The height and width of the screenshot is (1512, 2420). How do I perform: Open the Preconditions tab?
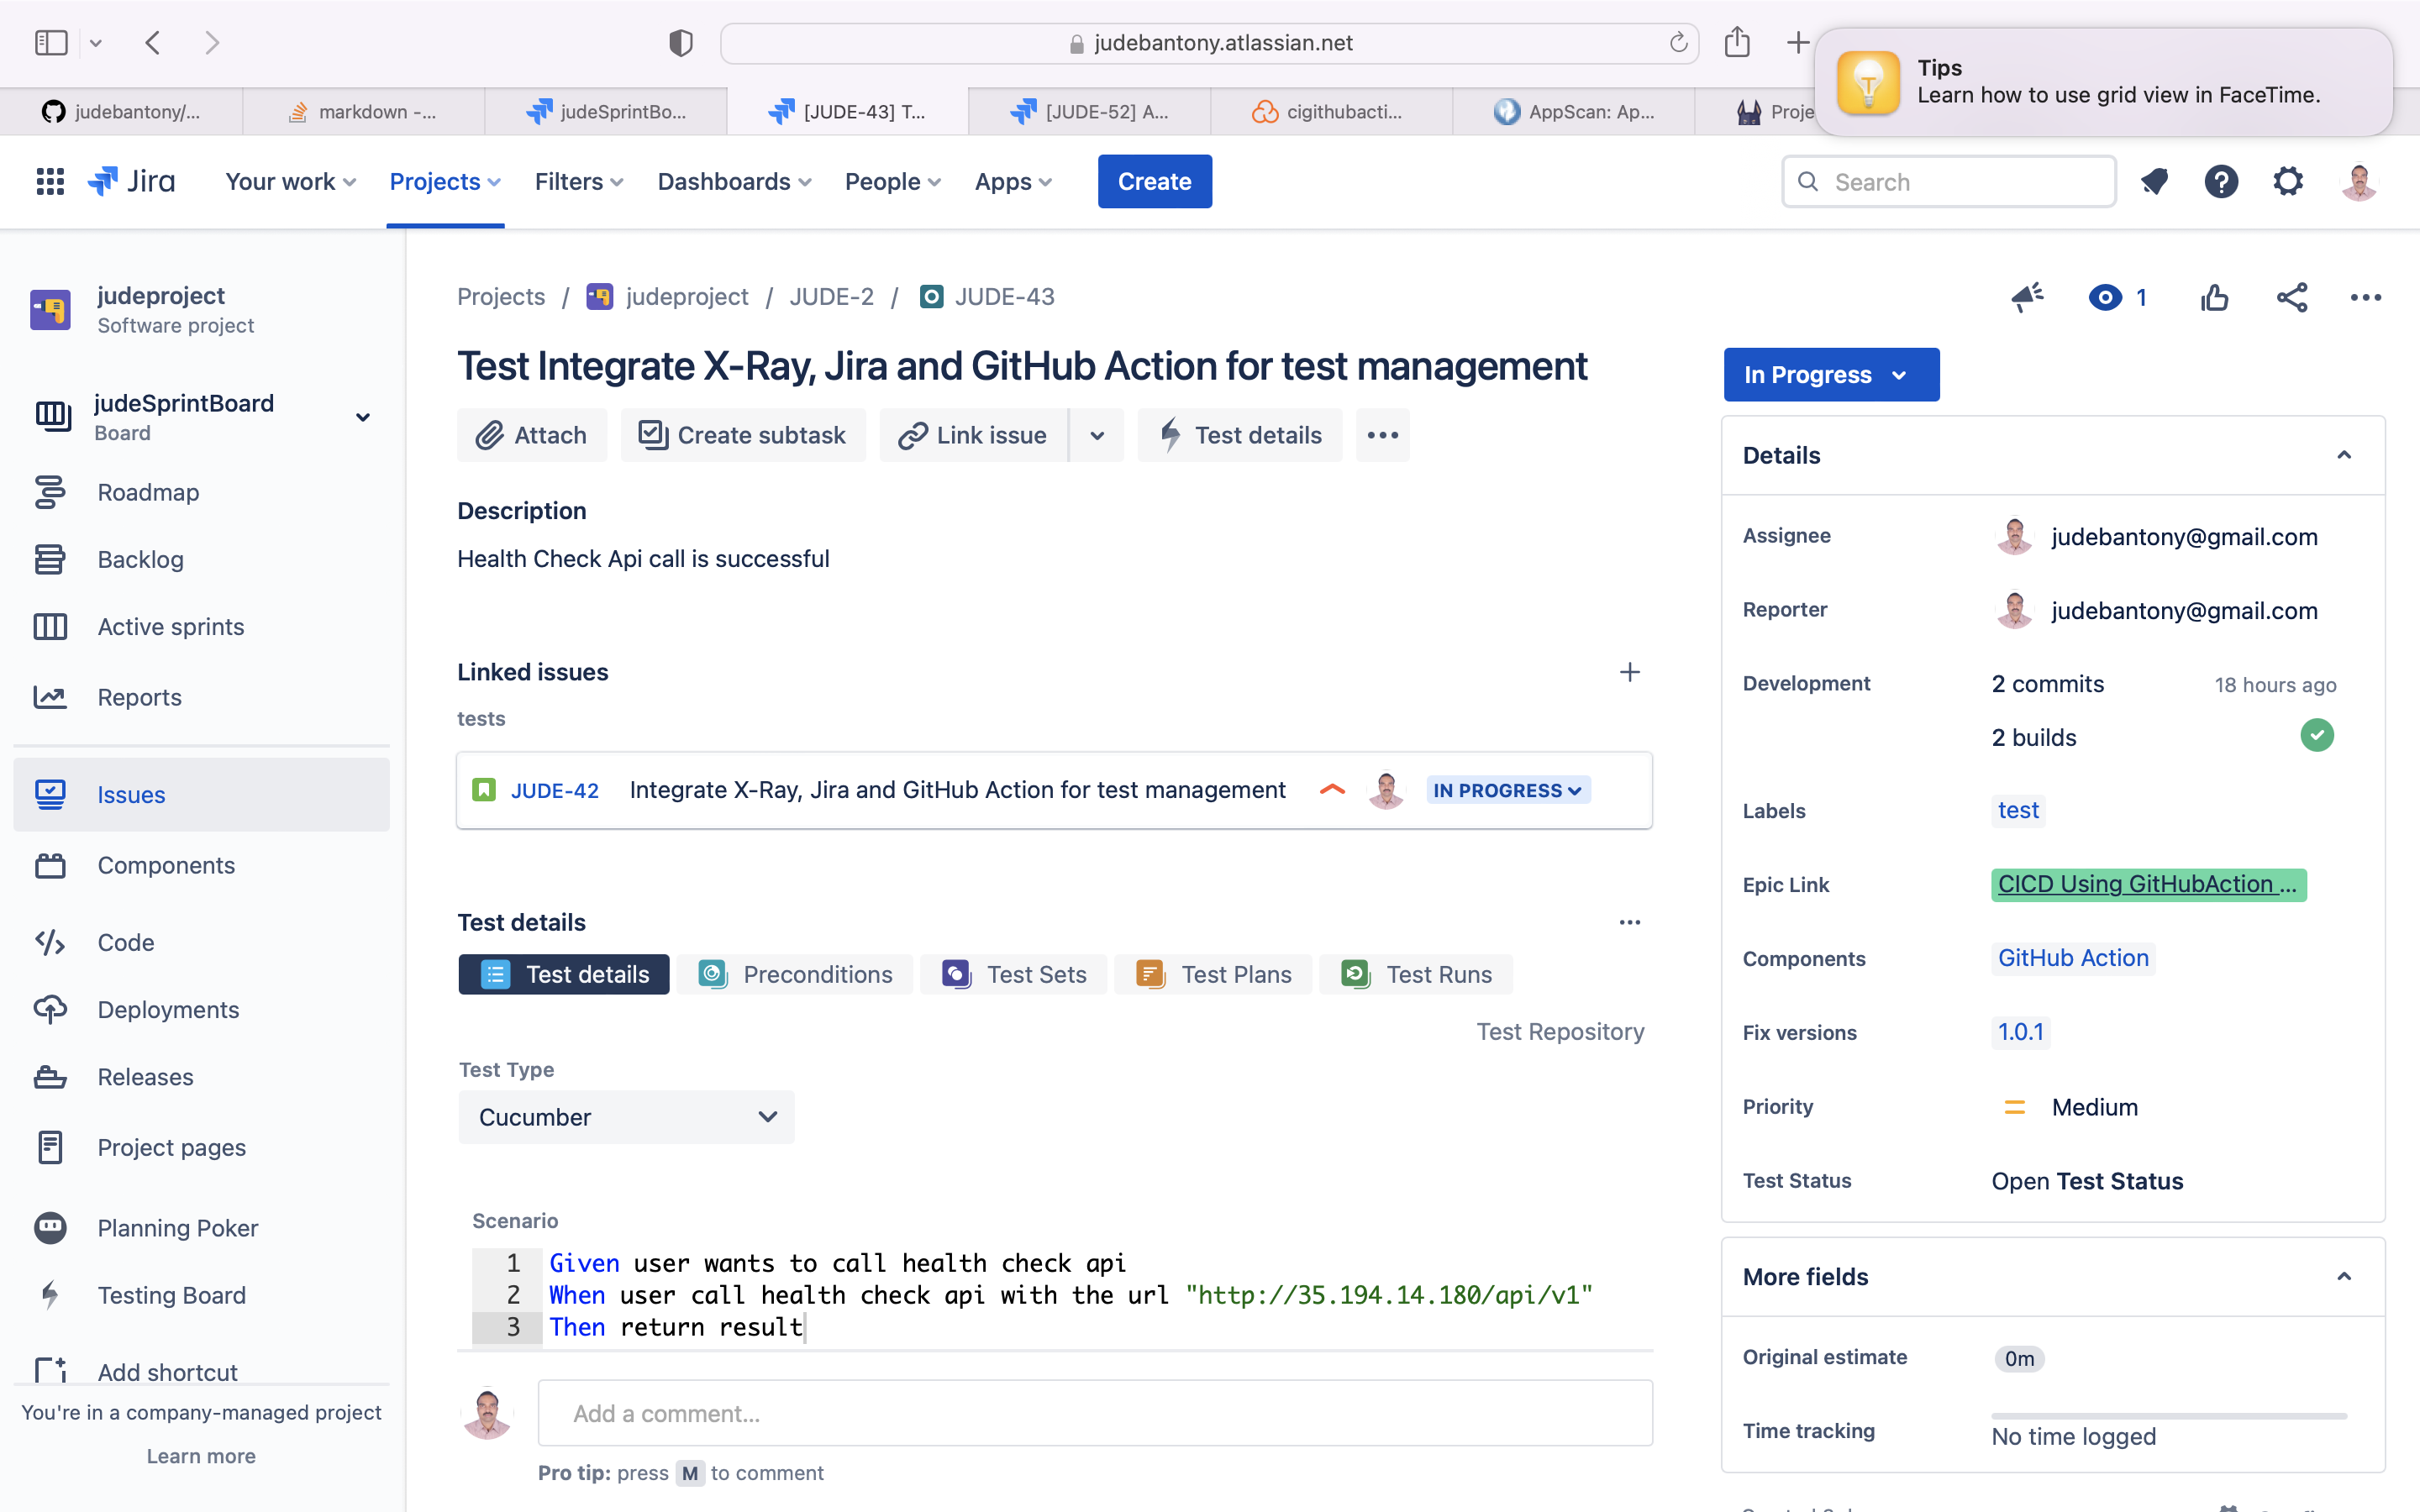[x=796, y=974]
